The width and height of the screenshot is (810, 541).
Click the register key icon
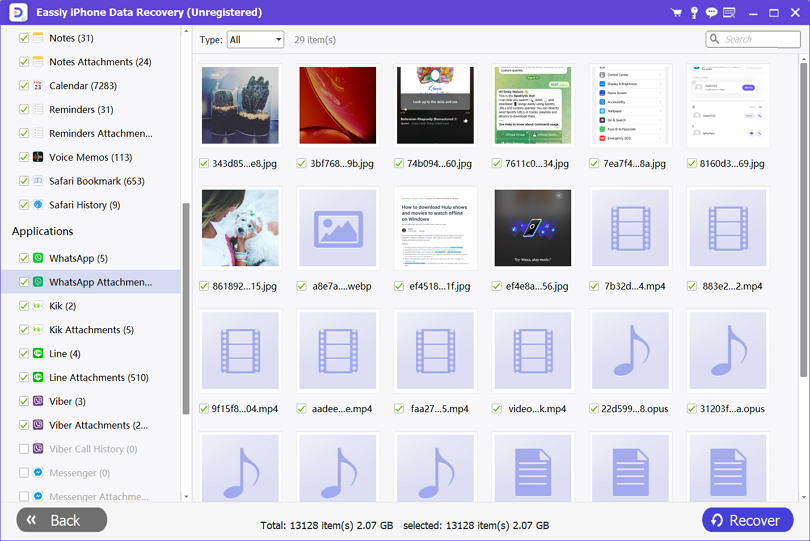[694, 12]
